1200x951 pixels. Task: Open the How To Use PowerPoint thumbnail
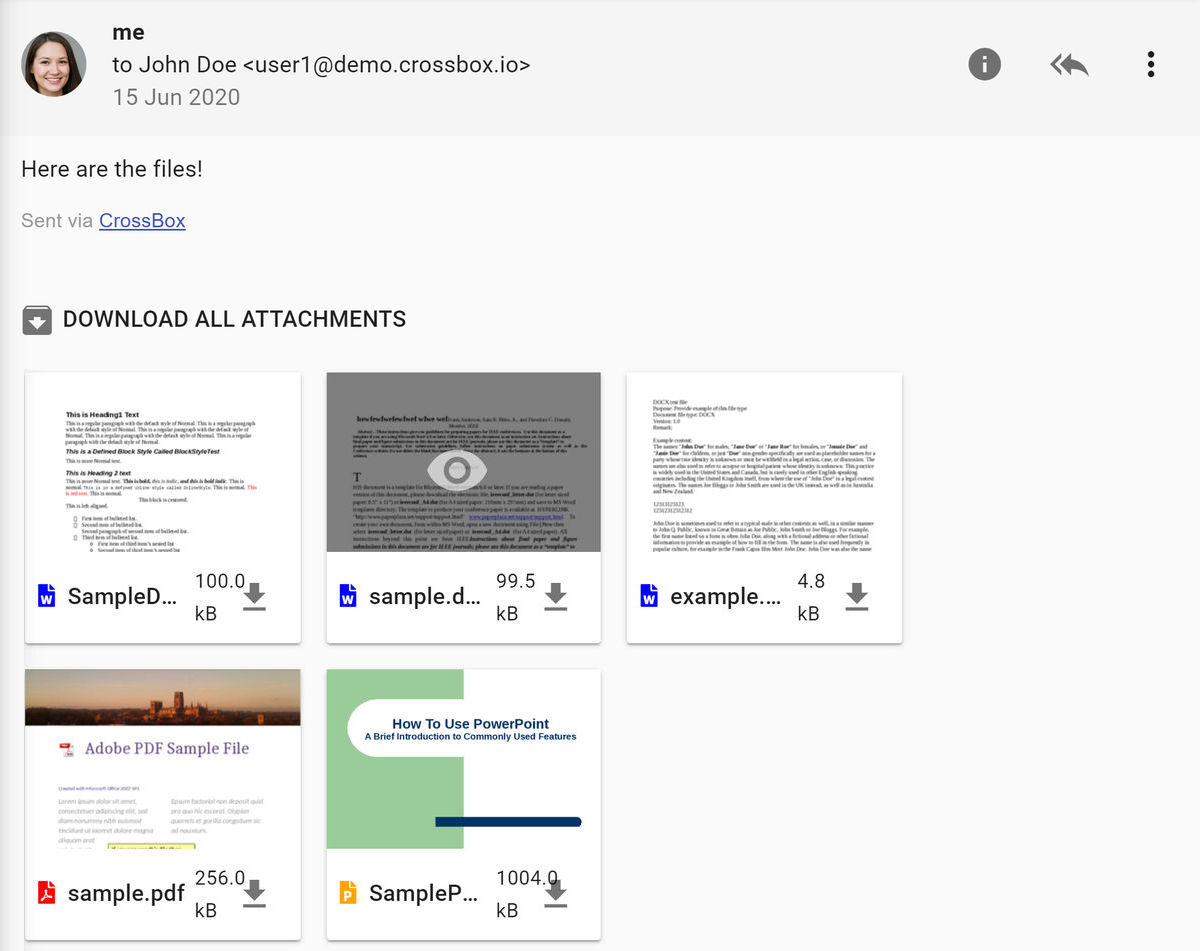click(x=463, y=758)
